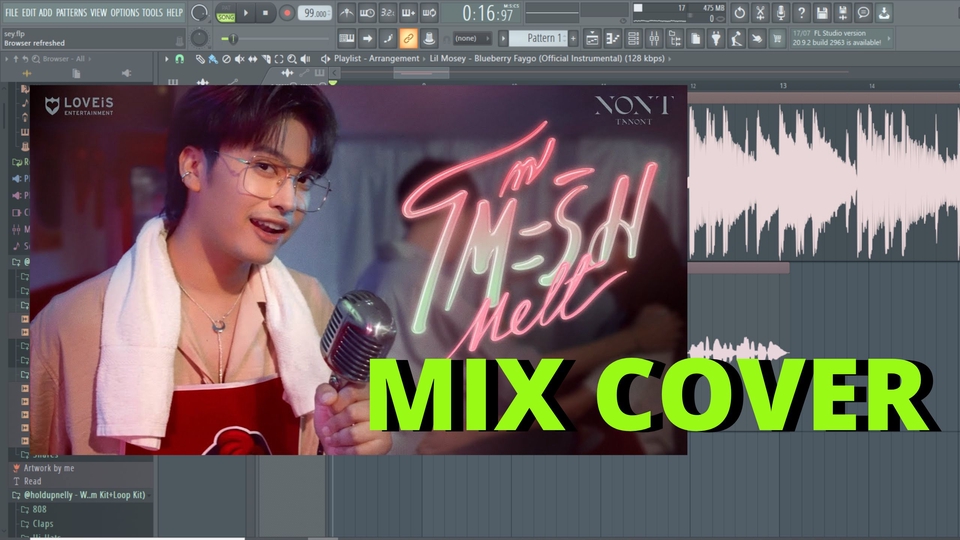This screenshot has height=540, width=960.
Task: Click the save project floppy icon
Action: (822, 12)
